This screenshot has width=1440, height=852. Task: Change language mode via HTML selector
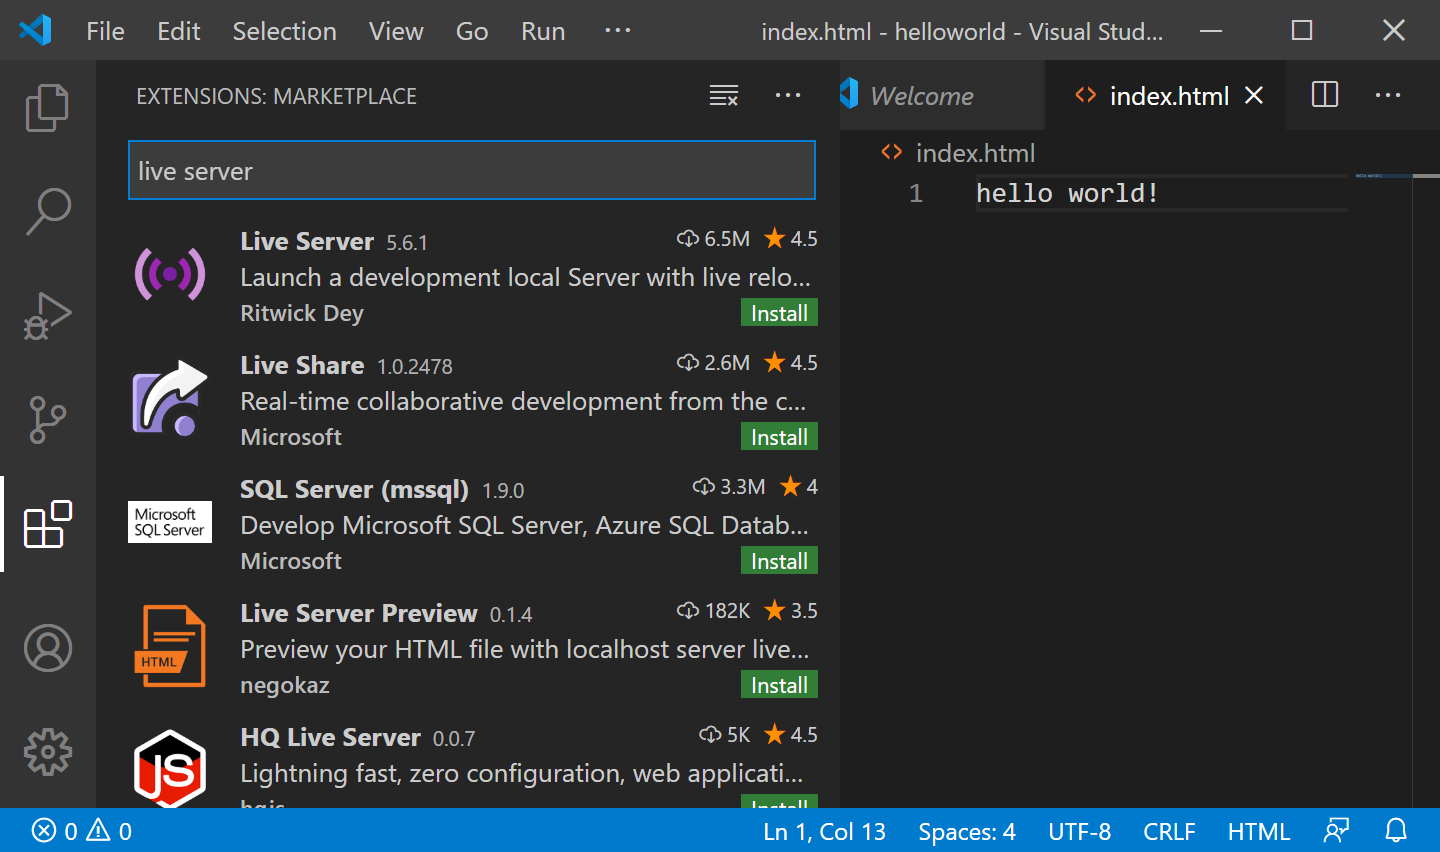(x=1258, y=831)
